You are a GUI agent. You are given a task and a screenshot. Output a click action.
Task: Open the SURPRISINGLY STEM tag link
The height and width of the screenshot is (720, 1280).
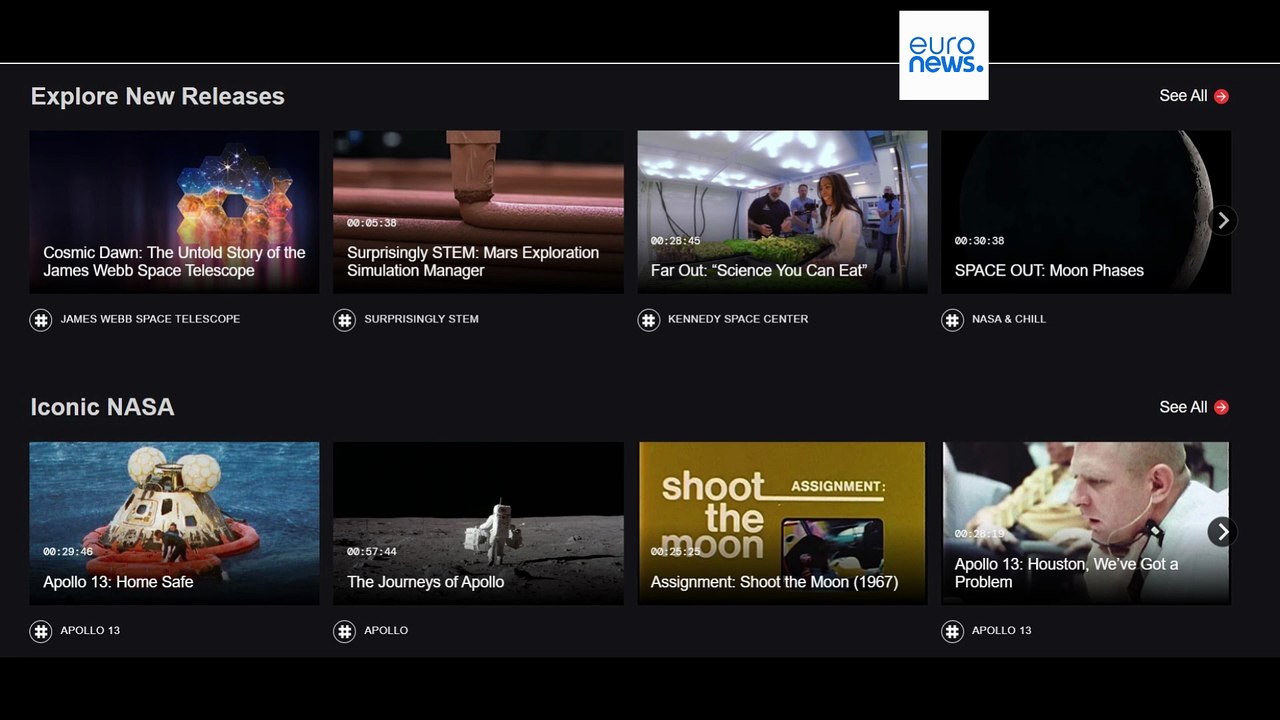click(x=421, y=319)
